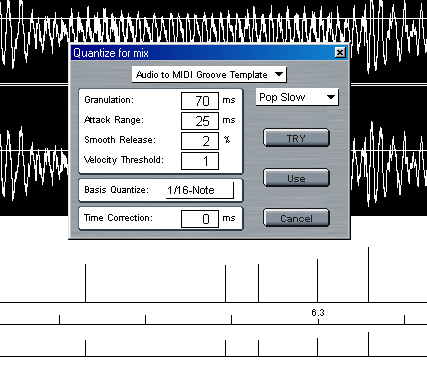Click the Use button
427x366 pixels.
tap(296, 178)
